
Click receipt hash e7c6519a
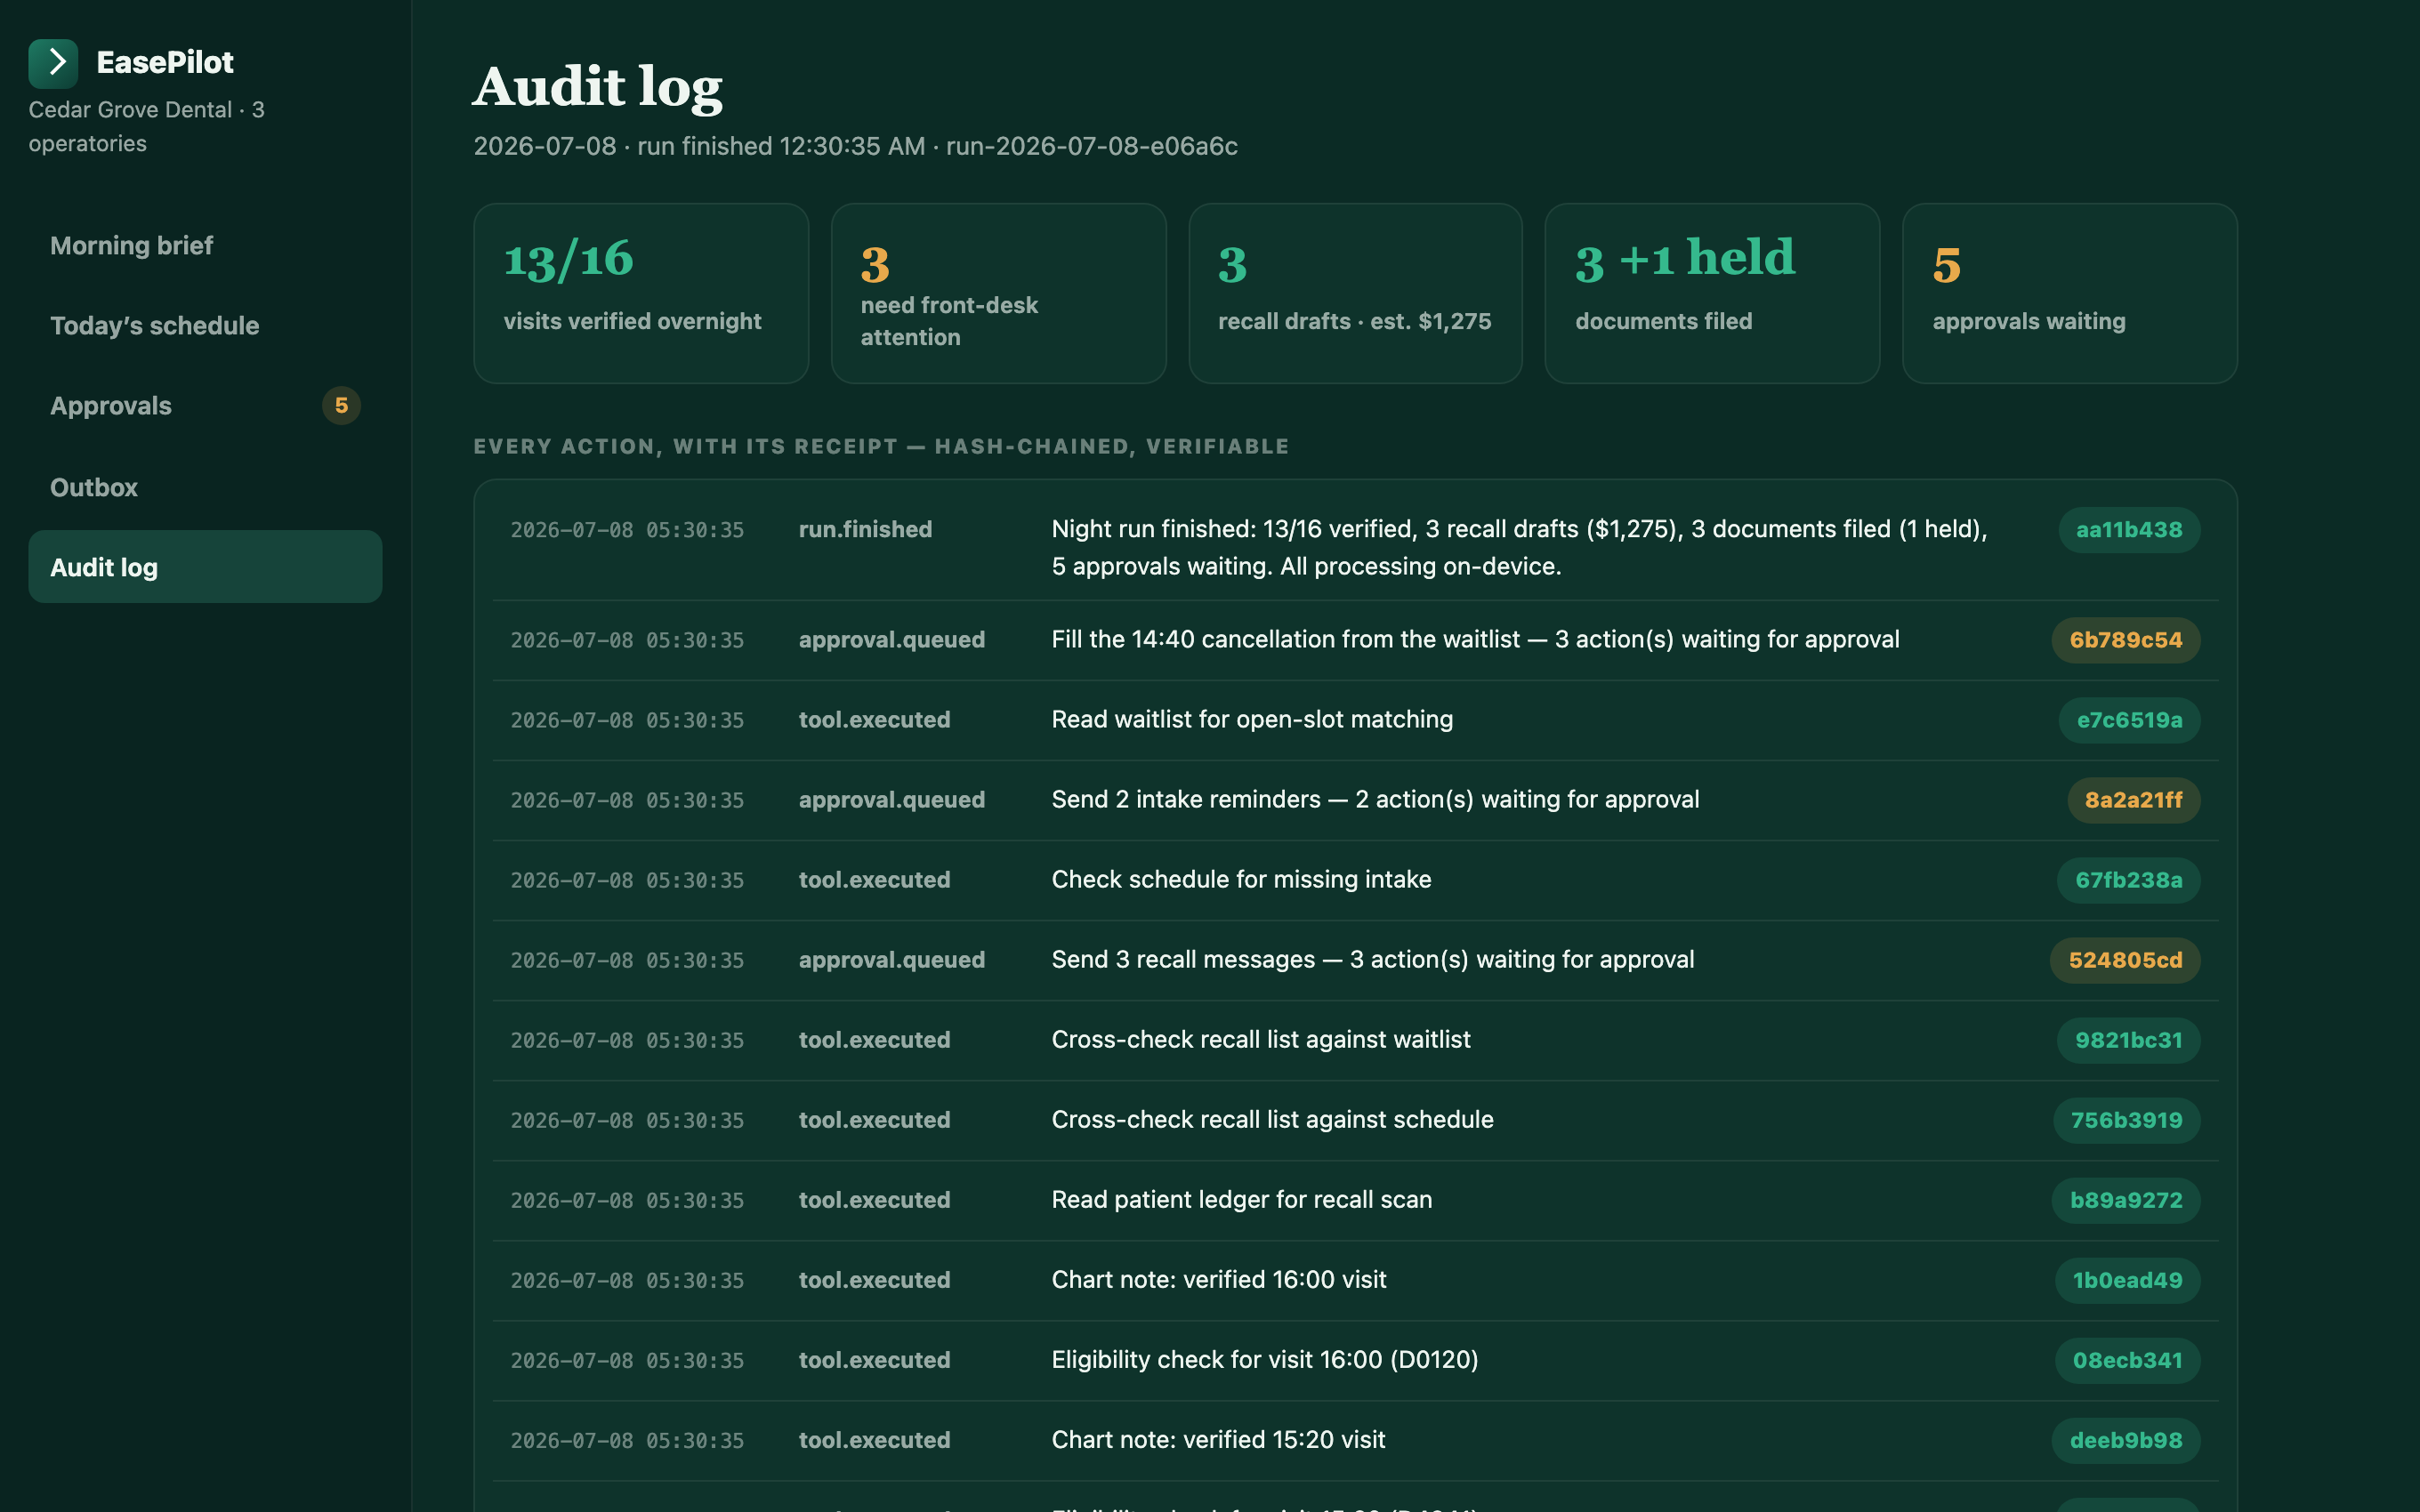(x=2129, y=720)
